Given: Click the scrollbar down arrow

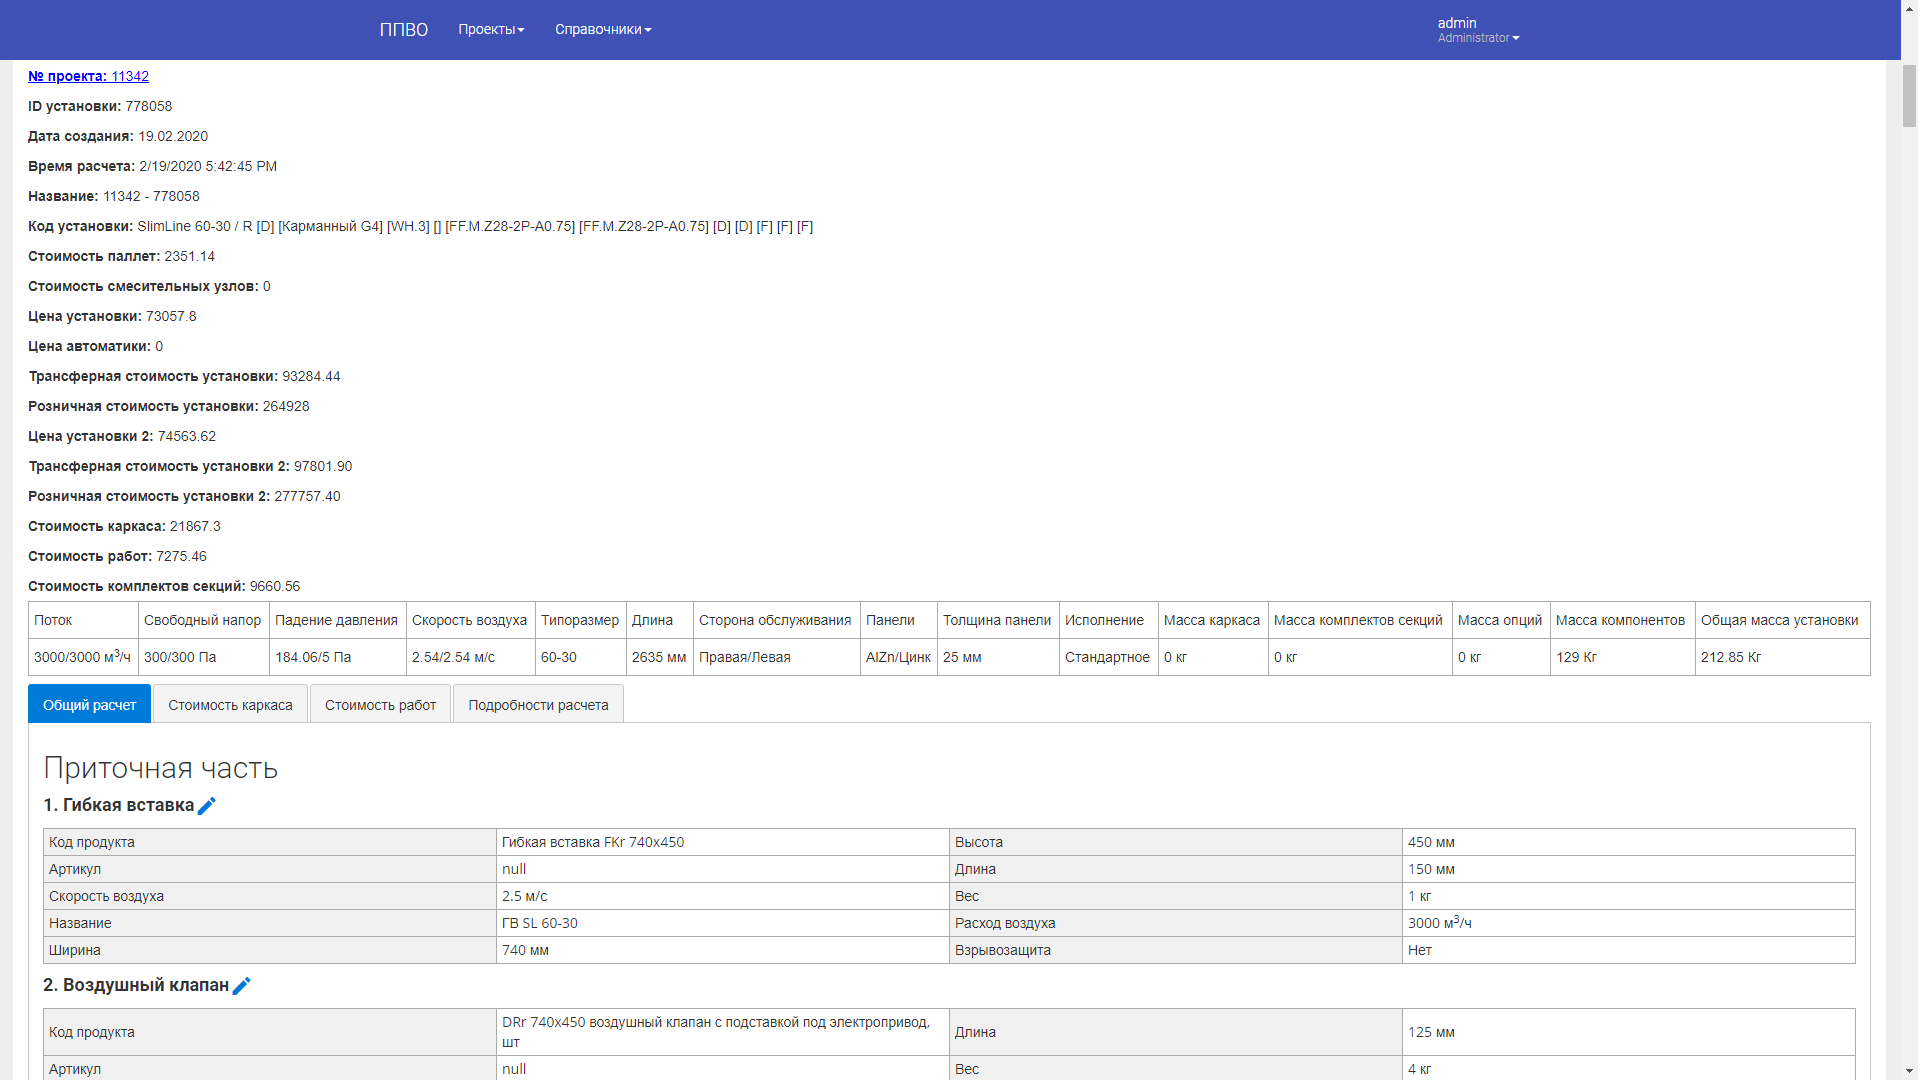Looking at the screenshot, I should tap(1910, 1071).
